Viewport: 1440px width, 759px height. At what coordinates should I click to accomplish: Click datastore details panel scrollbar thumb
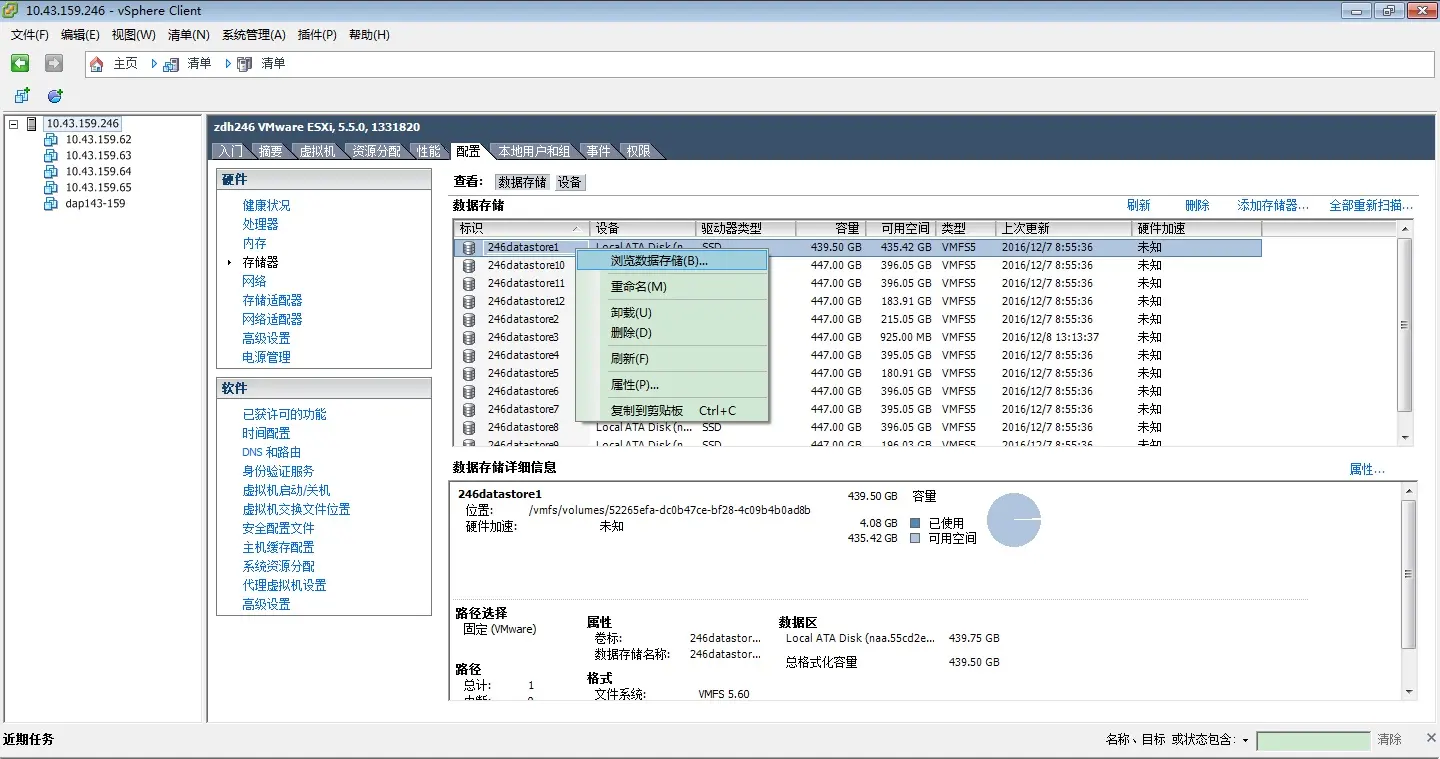click(1408, 574)
